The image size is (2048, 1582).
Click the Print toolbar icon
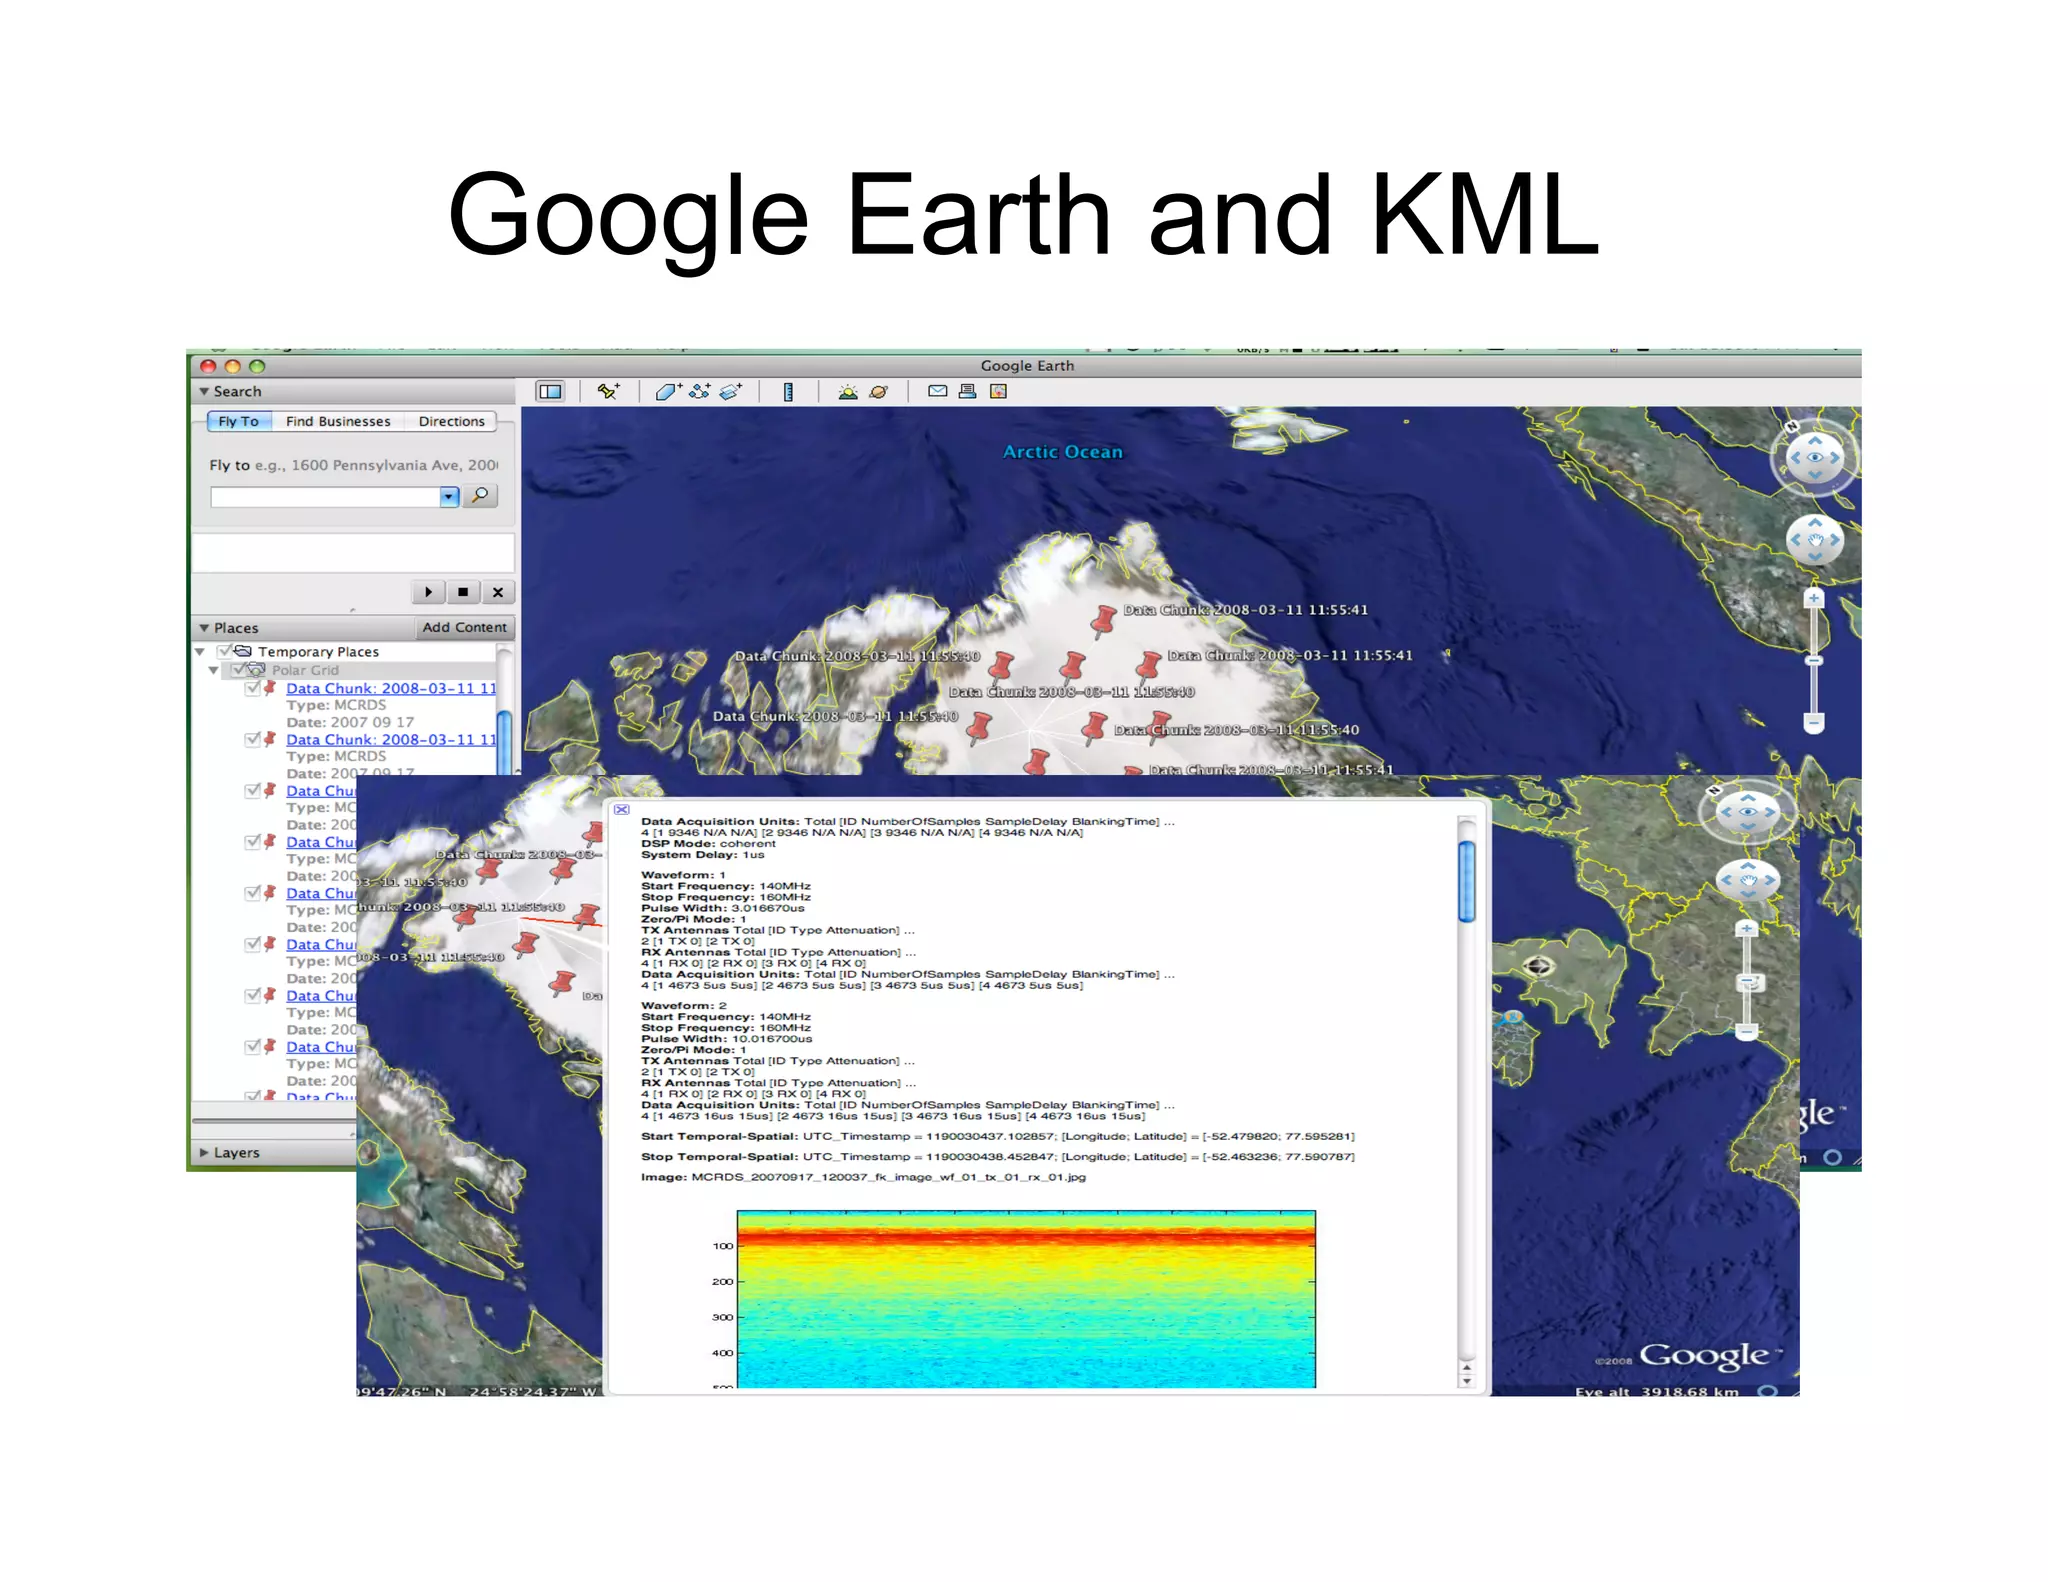point(967,392)
